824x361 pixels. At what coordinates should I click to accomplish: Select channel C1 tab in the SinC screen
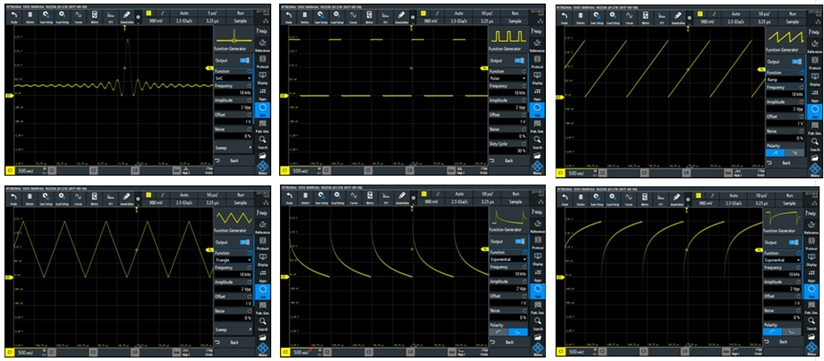10,170
